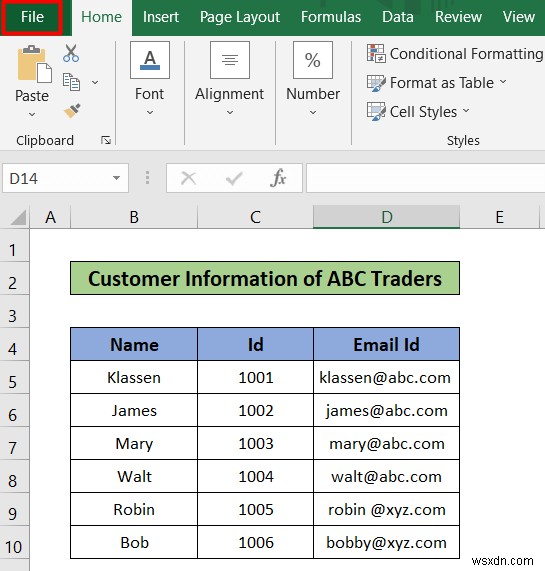Viewport: 545px width, 571px height.
Task: Switch to the View tab
Action: pyautogui.click(x=519, y=17)
